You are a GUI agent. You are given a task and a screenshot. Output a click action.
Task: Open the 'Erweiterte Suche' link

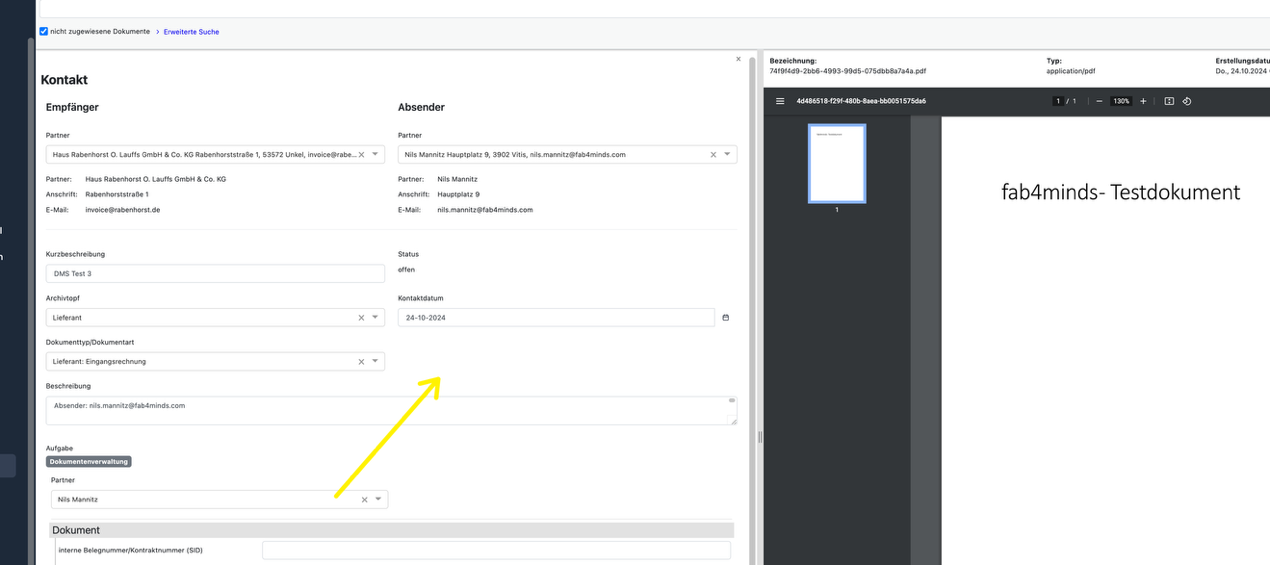click(191, 32)
